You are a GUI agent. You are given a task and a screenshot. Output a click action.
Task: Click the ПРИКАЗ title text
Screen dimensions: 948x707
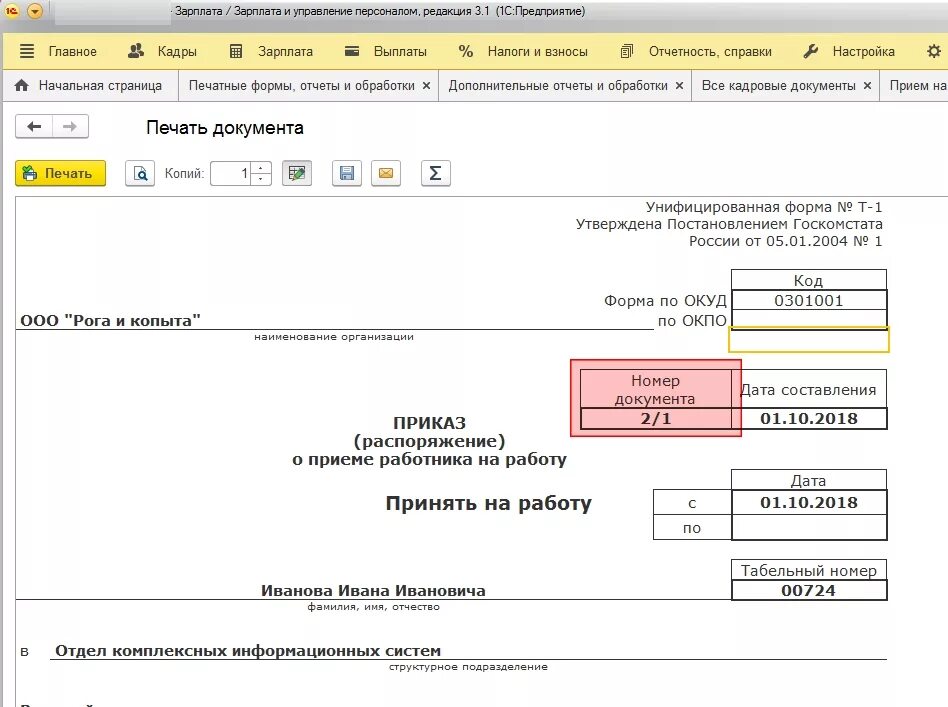[x=429, y=423]
